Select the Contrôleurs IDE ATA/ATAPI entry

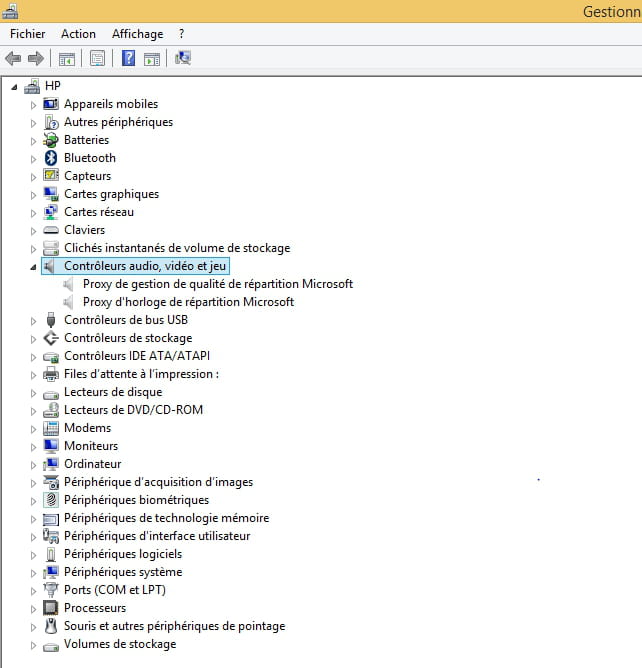pyautogui.click(x=137, y=356)
